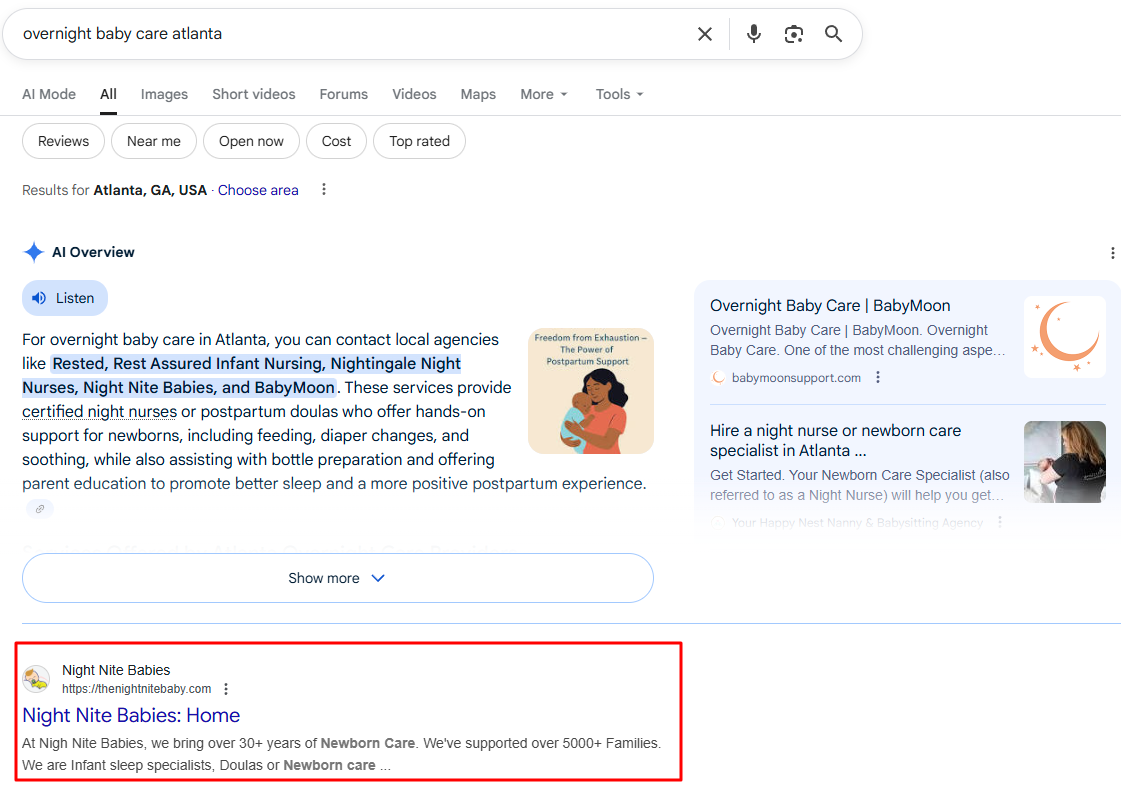Screen dimensions: 1121x799
Task: Open the night nurse photo thumbnail
Action: [1065, 462]
